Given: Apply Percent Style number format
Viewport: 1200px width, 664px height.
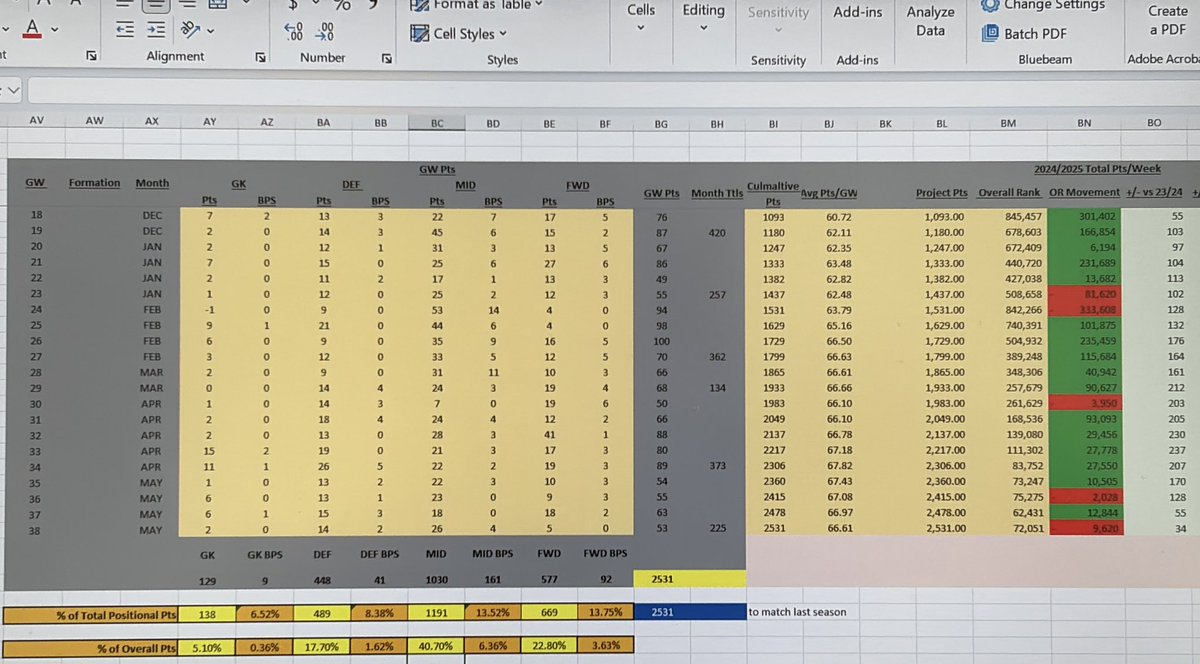Looking at the screenshot, I should click(342, 5).
